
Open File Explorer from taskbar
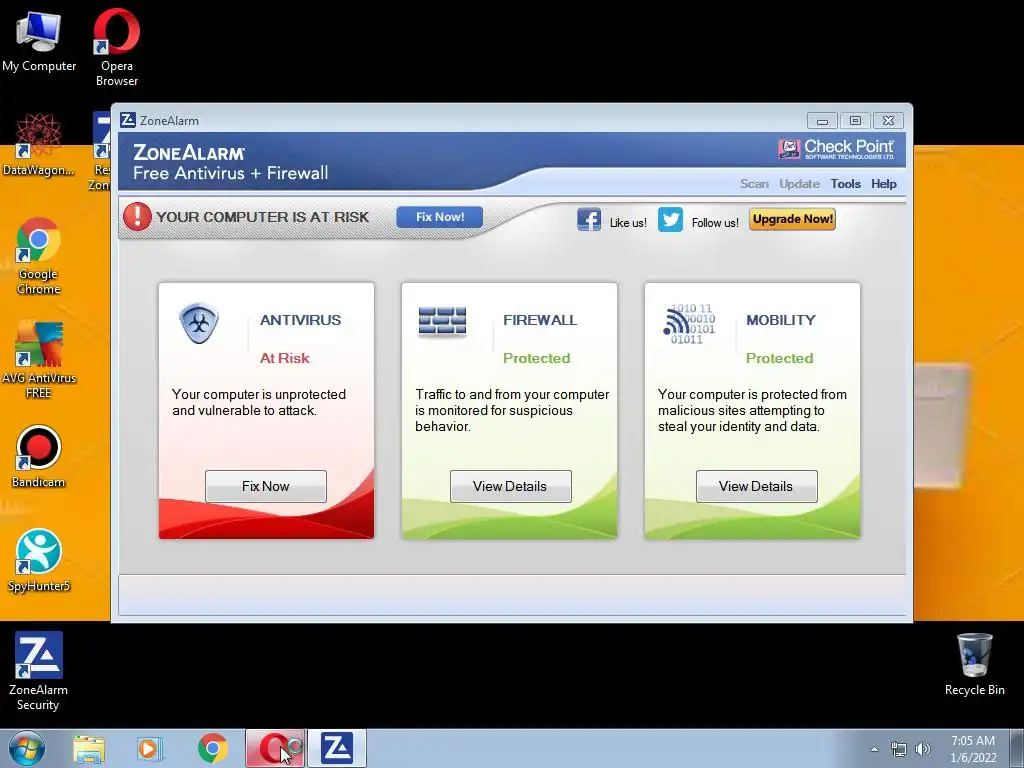(89, 749)
